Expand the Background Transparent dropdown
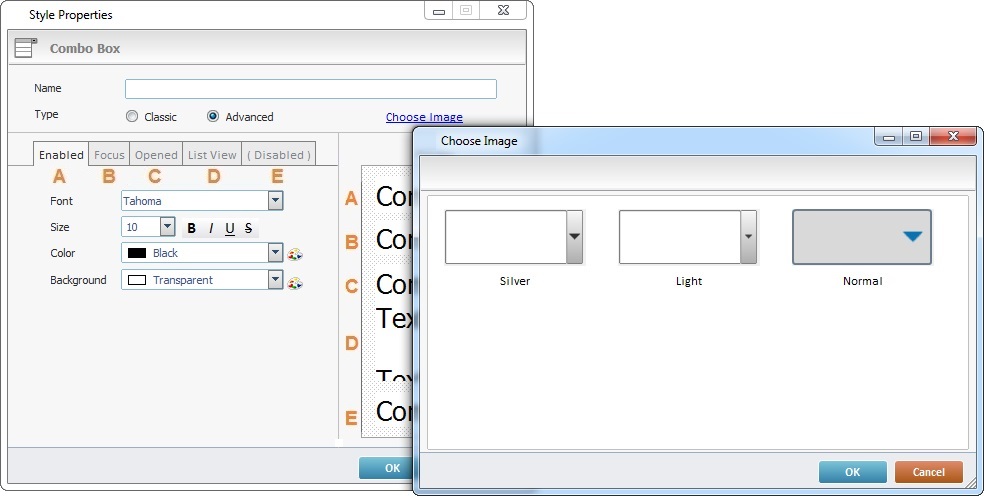The image size is (984, 496). click(275, 280)
